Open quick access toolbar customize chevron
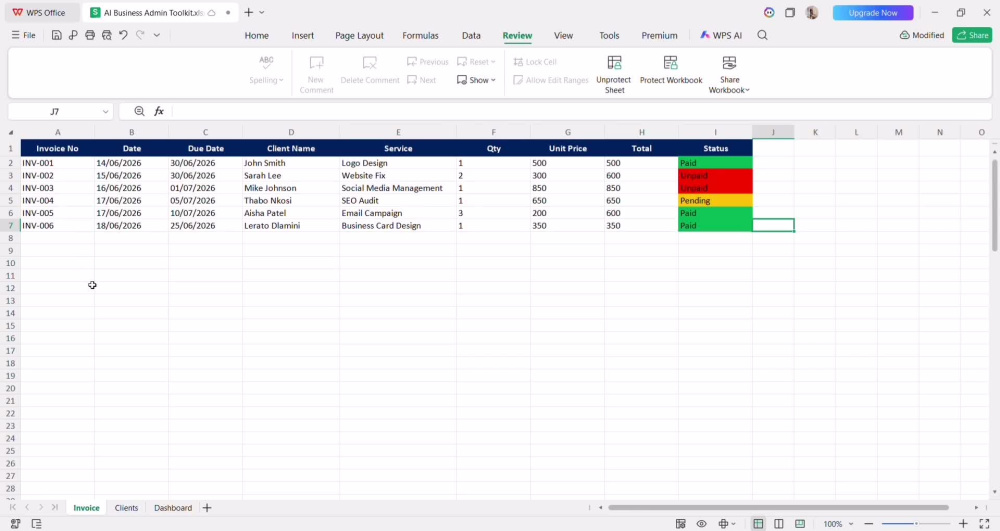 click(x=157, y=35)
